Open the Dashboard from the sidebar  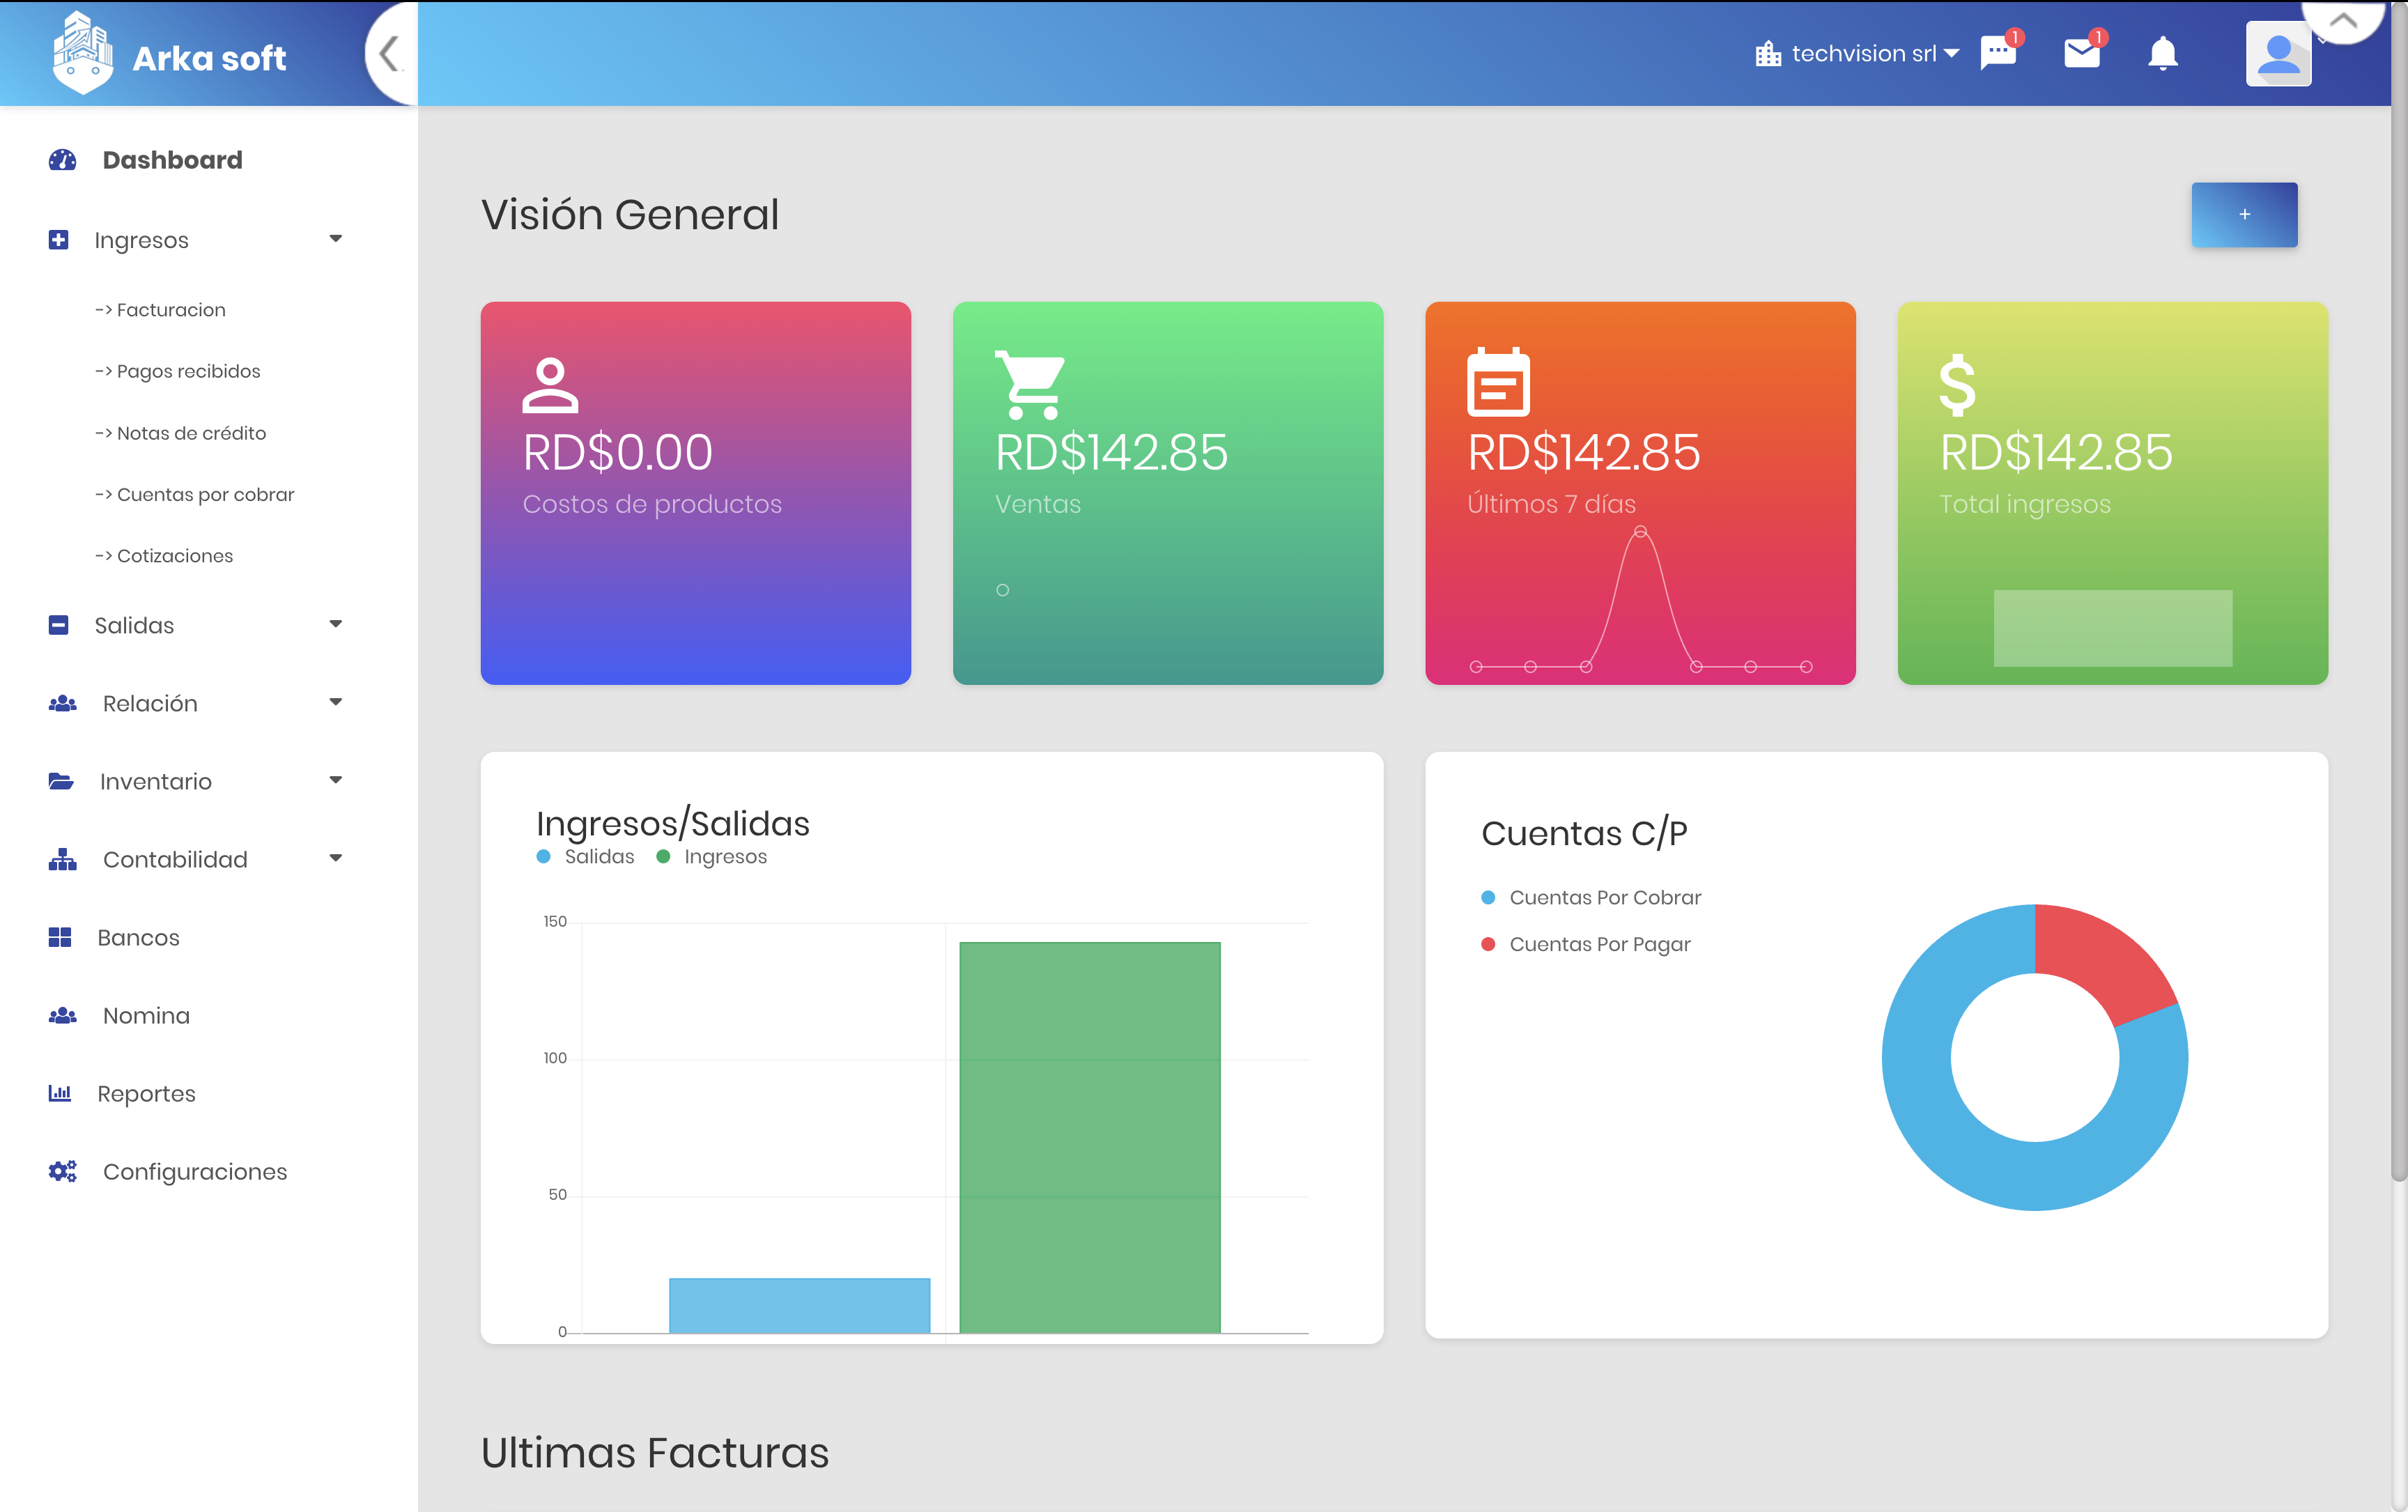[171, 159]
